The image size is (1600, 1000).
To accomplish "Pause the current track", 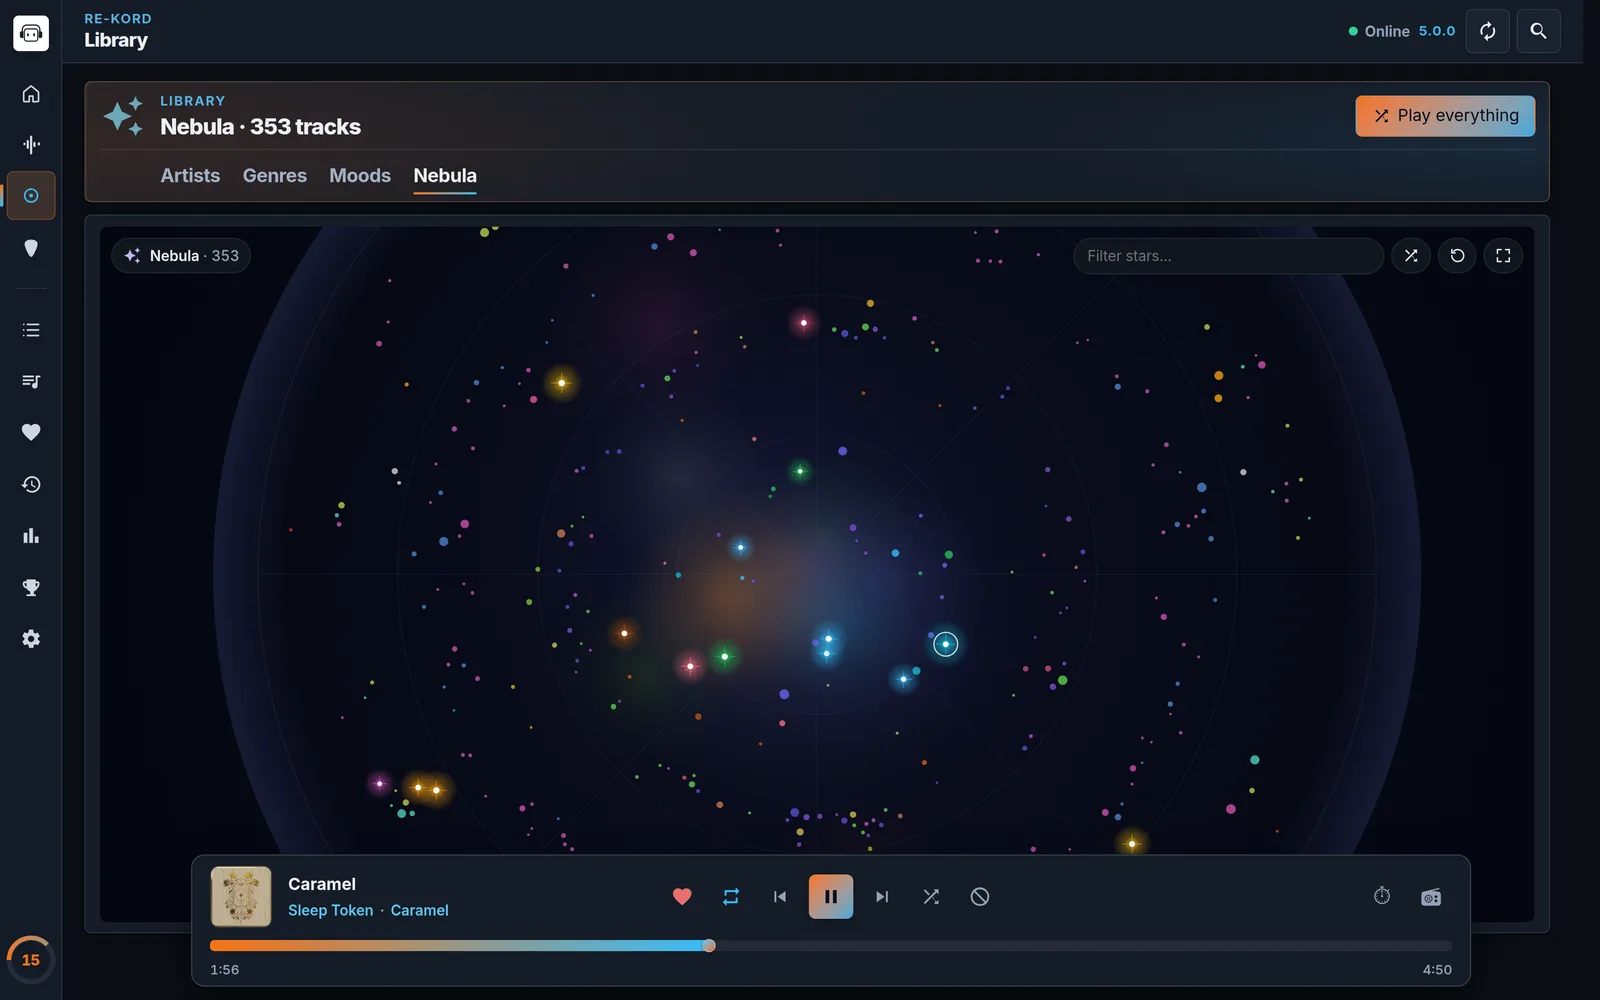I will coord(831,897).
